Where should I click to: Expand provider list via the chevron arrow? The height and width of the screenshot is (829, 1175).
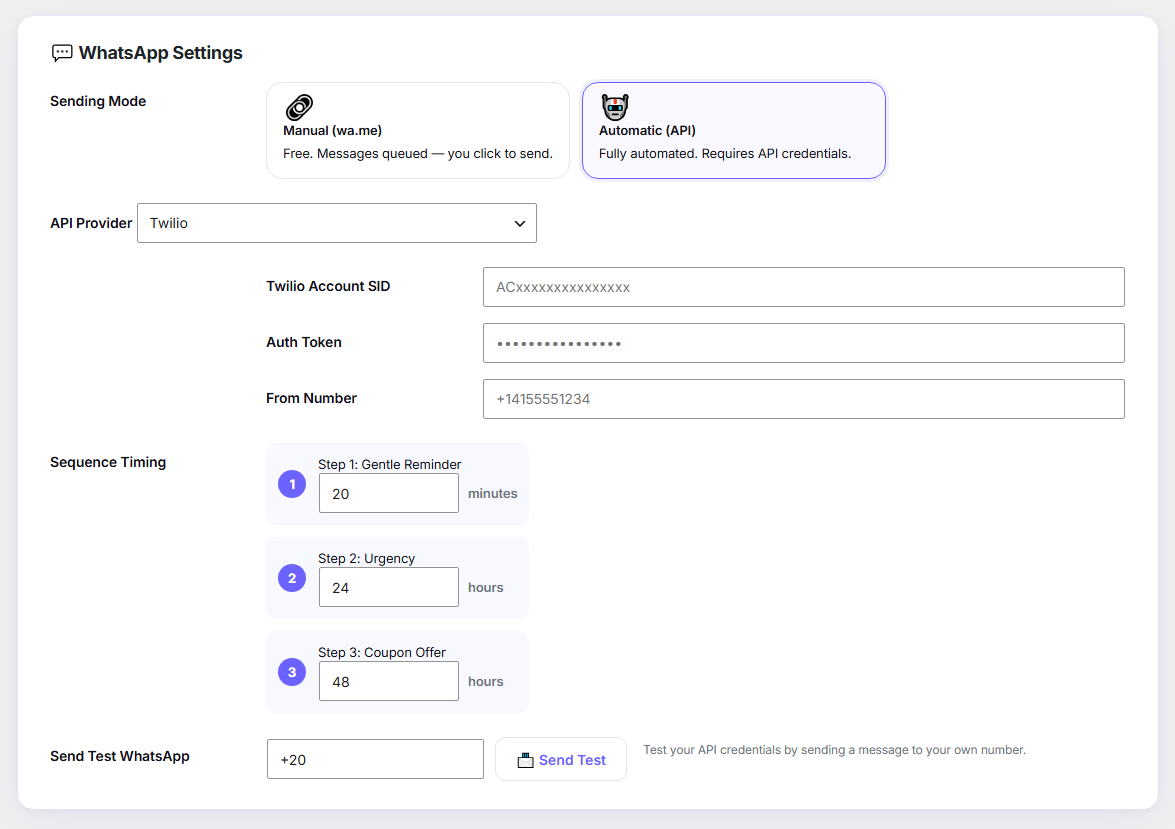519,223
